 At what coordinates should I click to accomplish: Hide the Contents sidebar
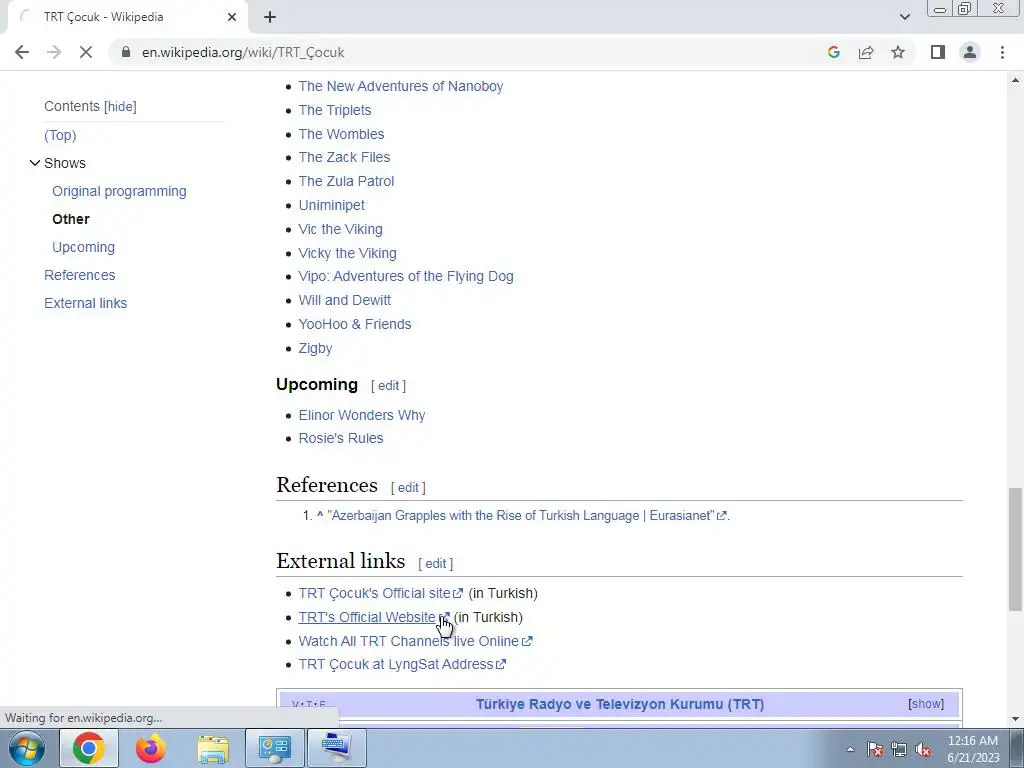(121, 106)
